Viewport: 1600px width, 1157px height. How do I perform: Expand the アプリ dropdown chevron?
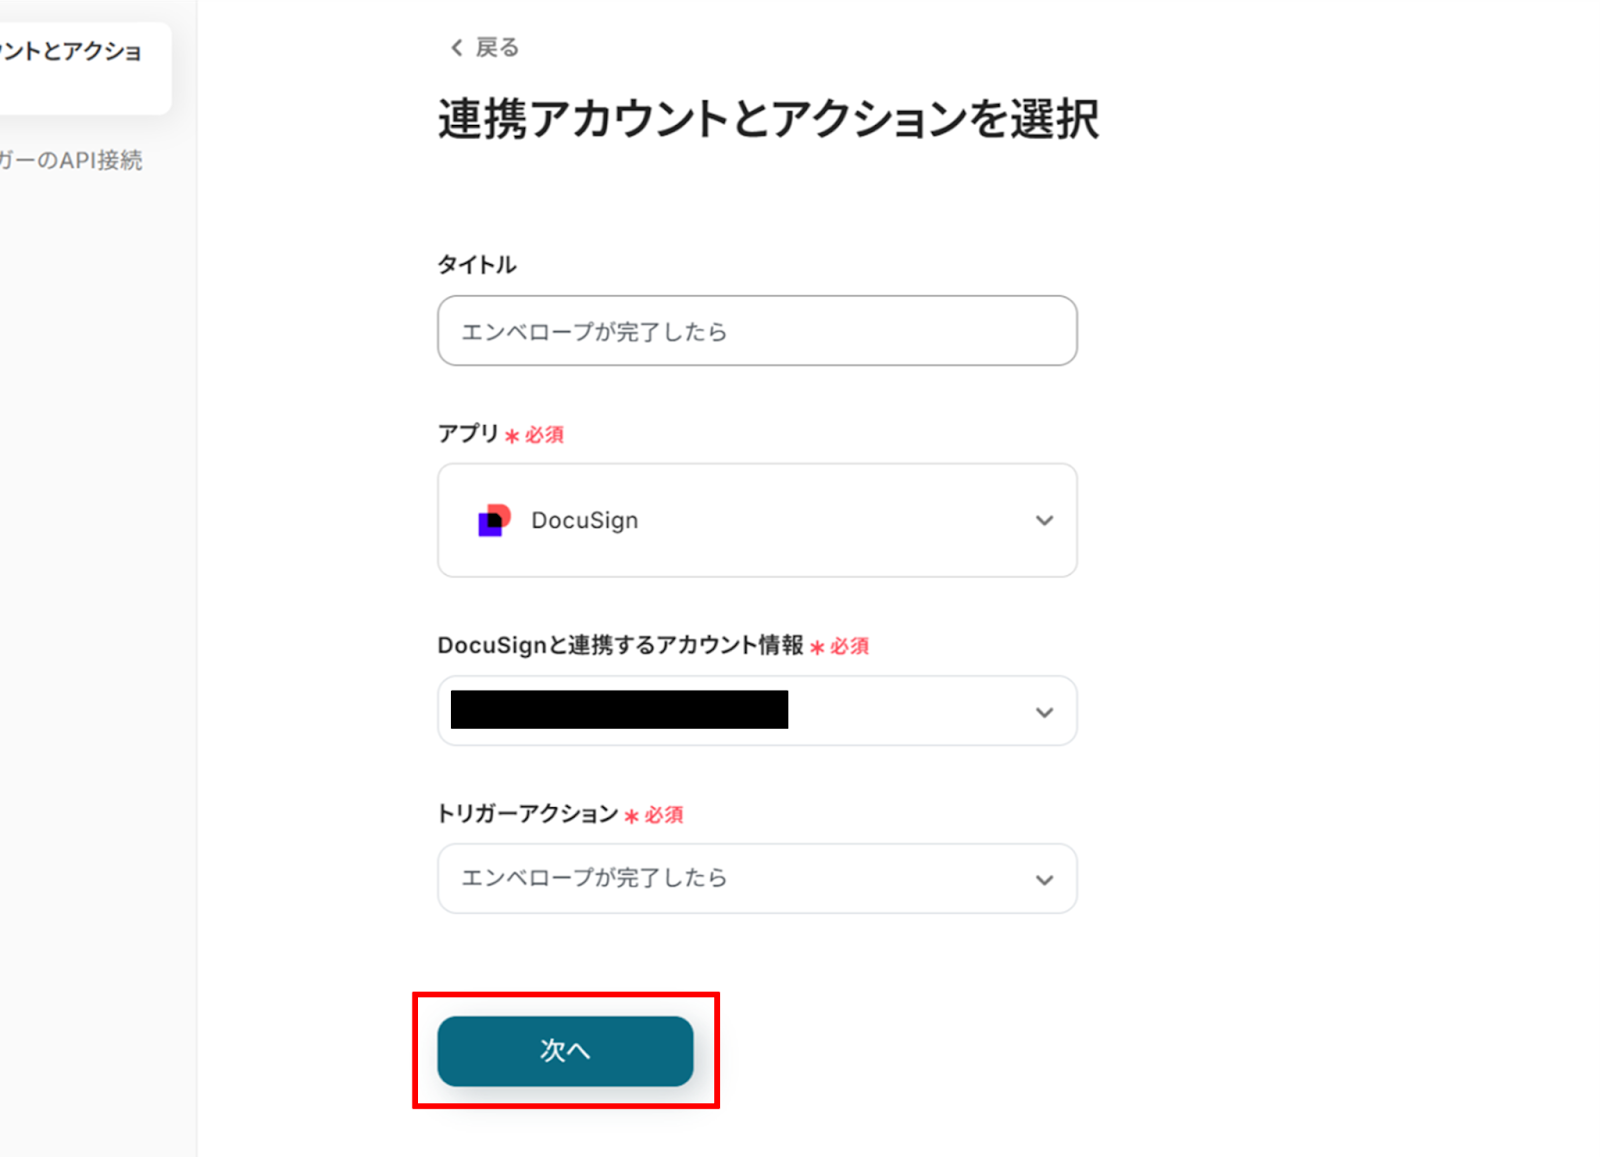[1044, 520]
